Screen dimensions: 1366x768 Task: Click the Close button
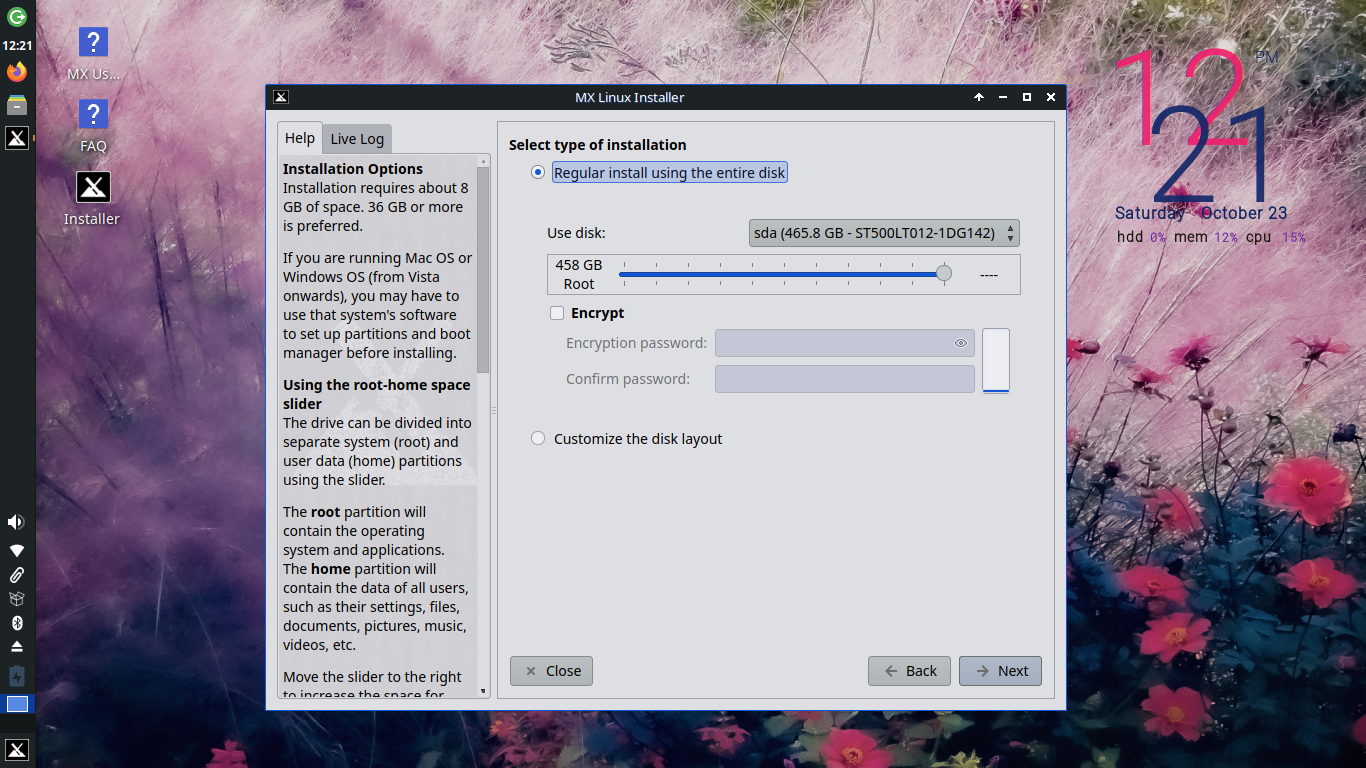click(552, 671)
